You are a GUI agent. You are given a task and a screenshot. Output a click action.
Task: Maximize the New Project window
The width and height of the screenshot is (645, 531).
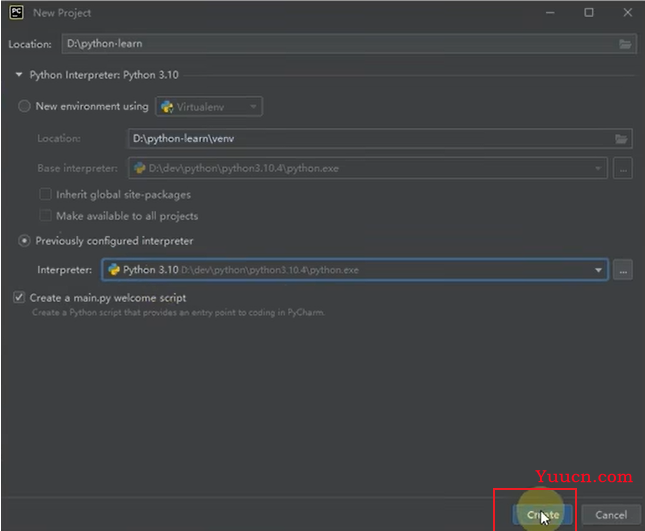pyautogui.click(x=589, y=13)
